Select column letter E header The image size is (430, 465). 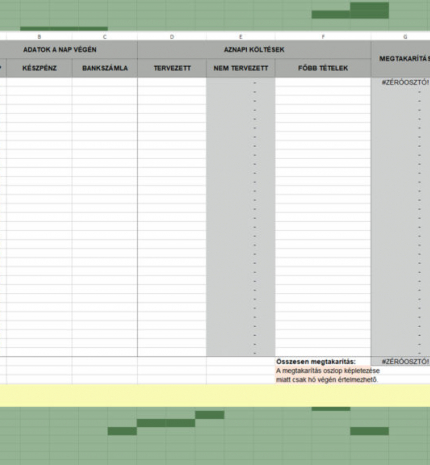click(x=241, y=37)
